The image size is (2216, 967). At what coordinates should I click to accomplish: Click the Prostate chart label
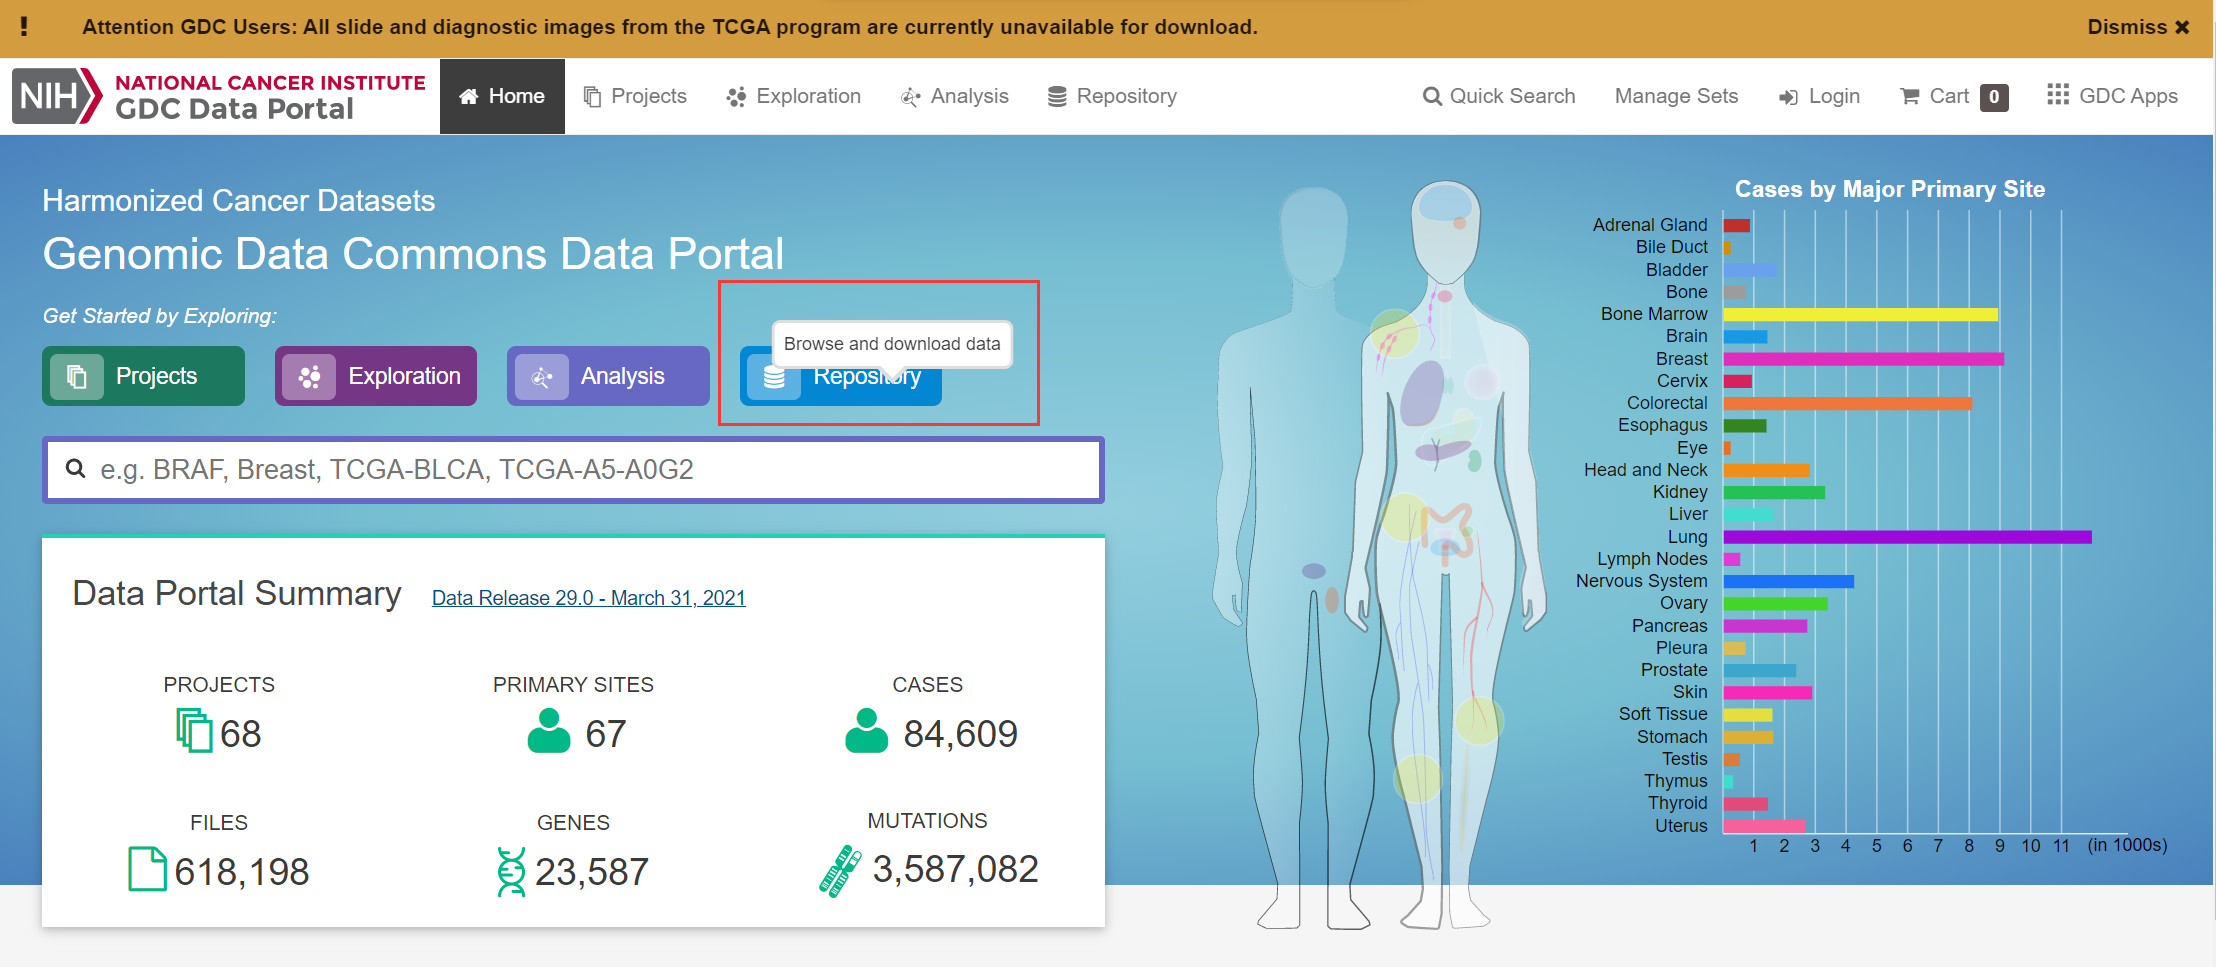point(1674,670)
